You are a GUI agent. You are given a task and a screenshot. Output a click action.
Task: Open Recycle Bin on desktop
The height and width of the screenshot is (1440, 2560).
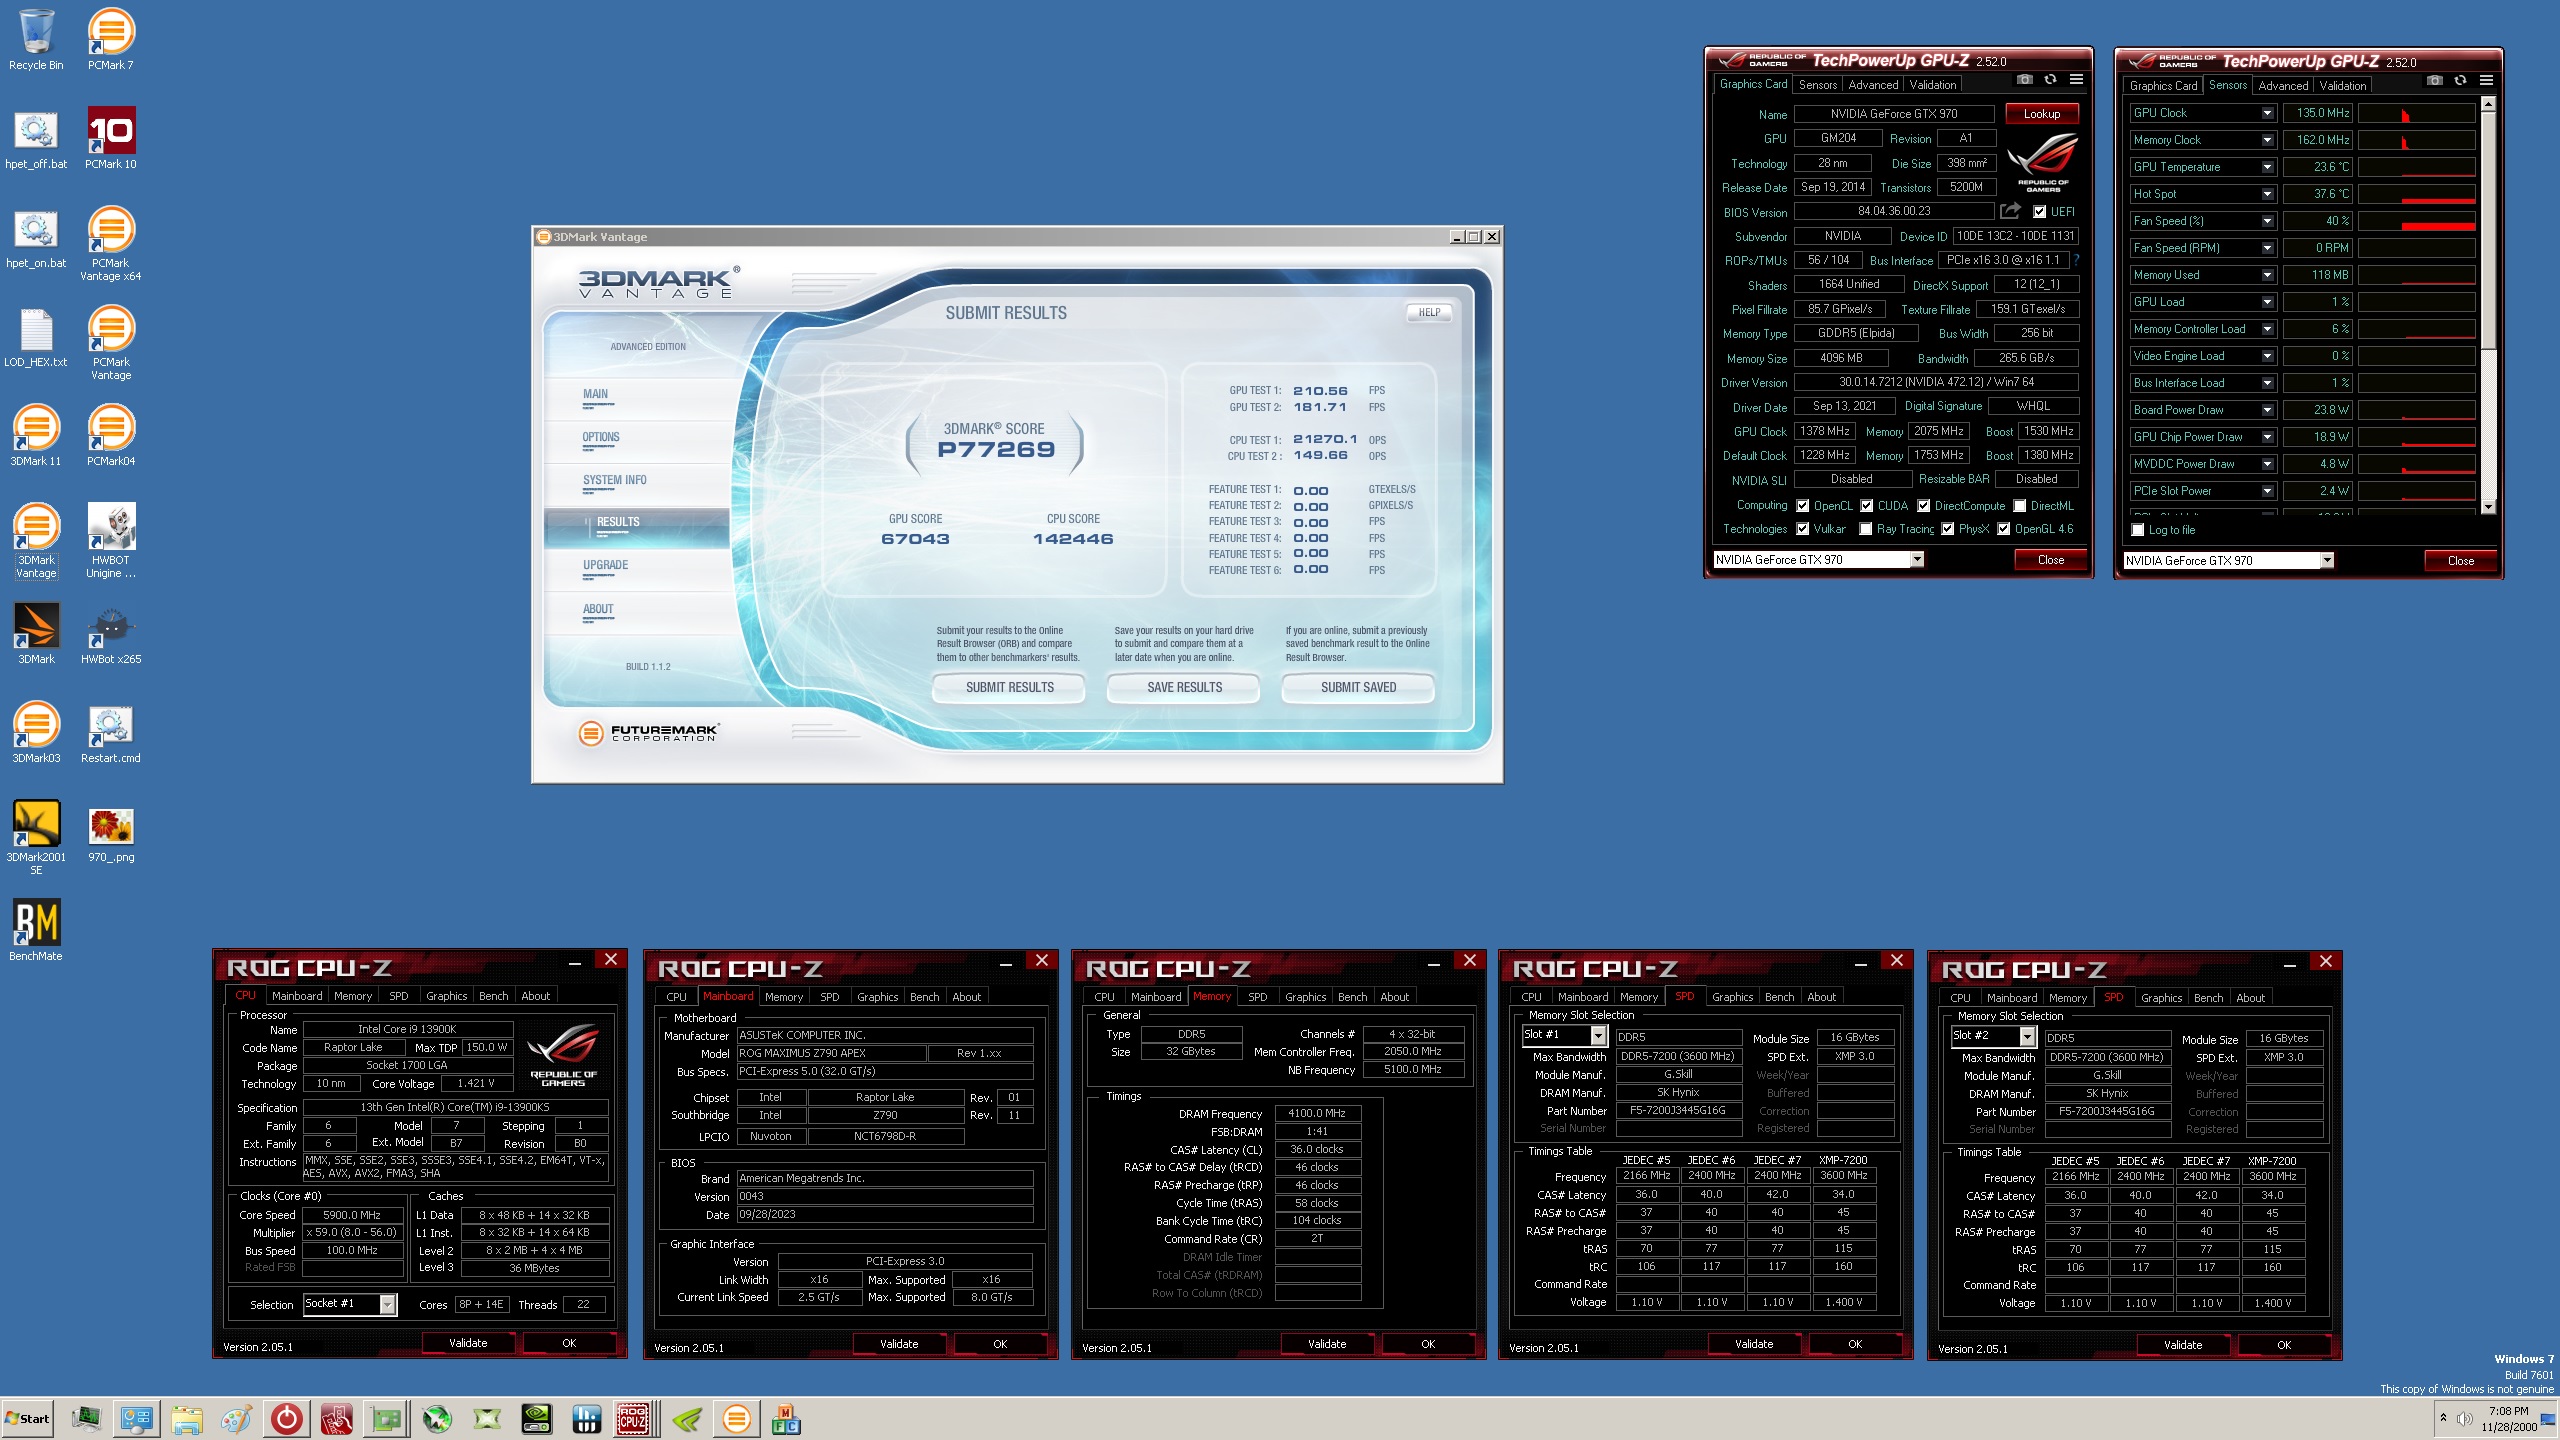[36, 40]
